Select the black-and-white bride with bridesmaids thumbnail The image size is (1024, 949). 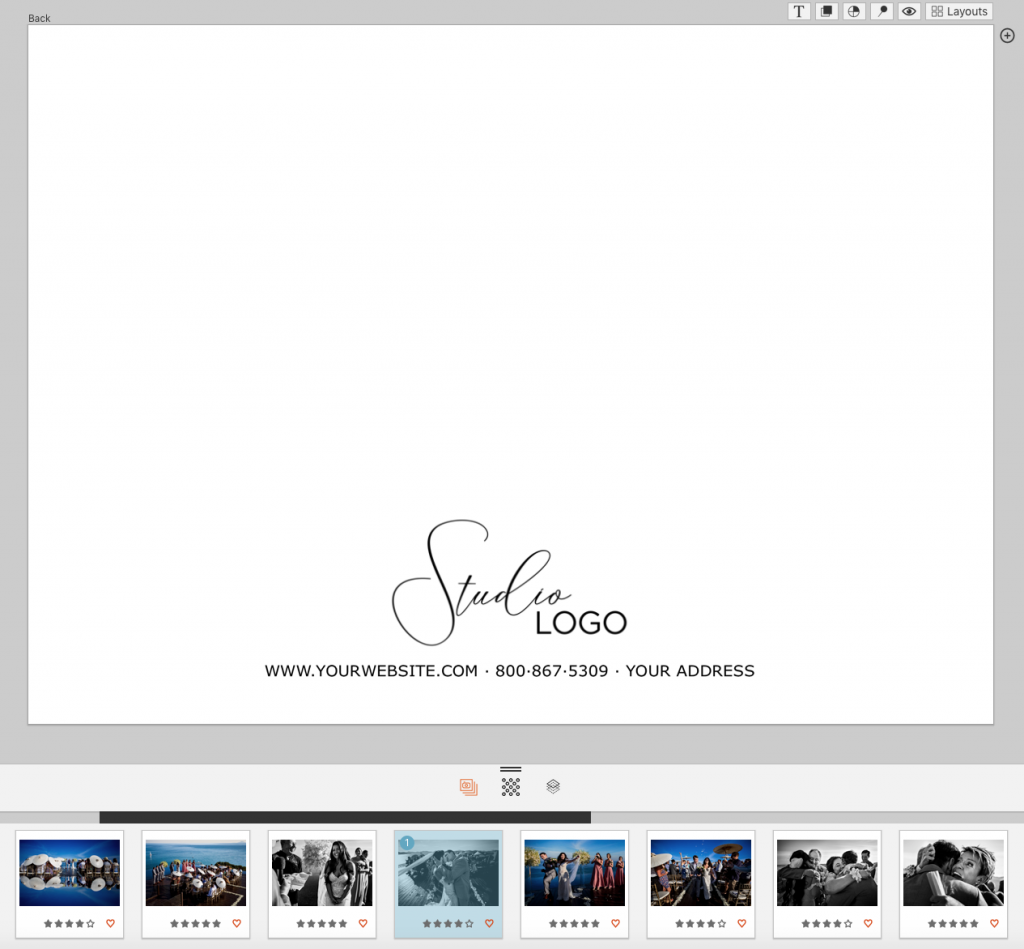(x=322, y=873)
